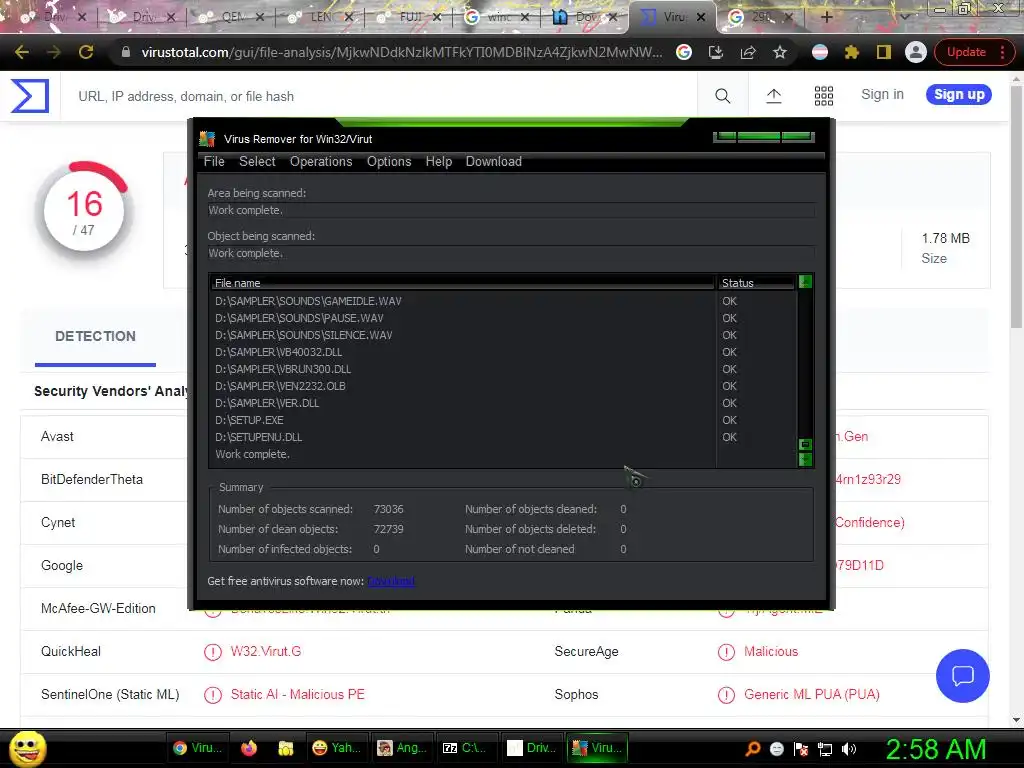Click the volume speaker tray icon
The height and width of the screenshot is (768, 1024).
pos(849,749)
